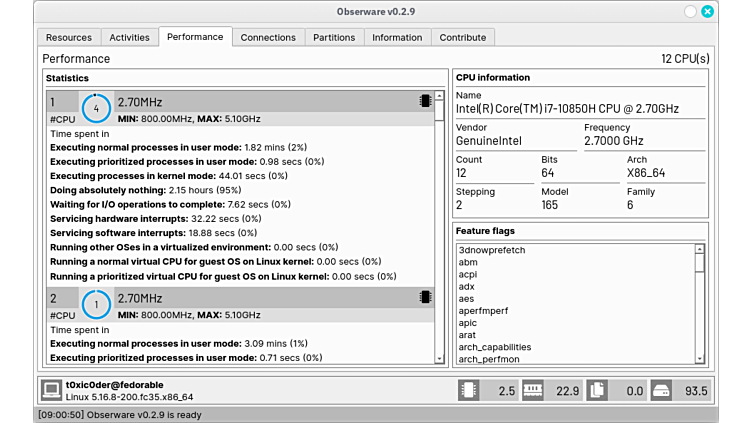Viewport: 752px width, 423px height.
Task: Click the swap pages icon in status bar
Action: click(597, 390)
